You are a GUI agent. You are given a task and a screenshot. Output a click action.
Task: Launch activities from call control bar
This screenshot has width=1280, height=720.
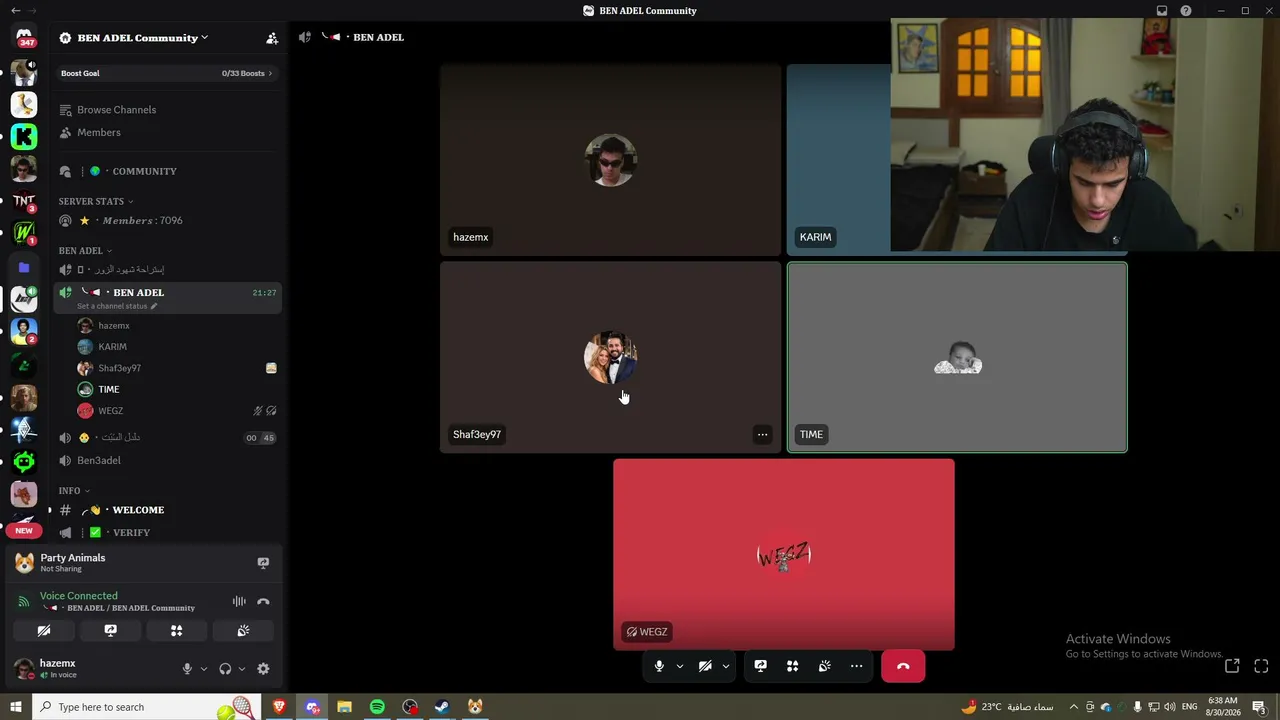(793, 666)
